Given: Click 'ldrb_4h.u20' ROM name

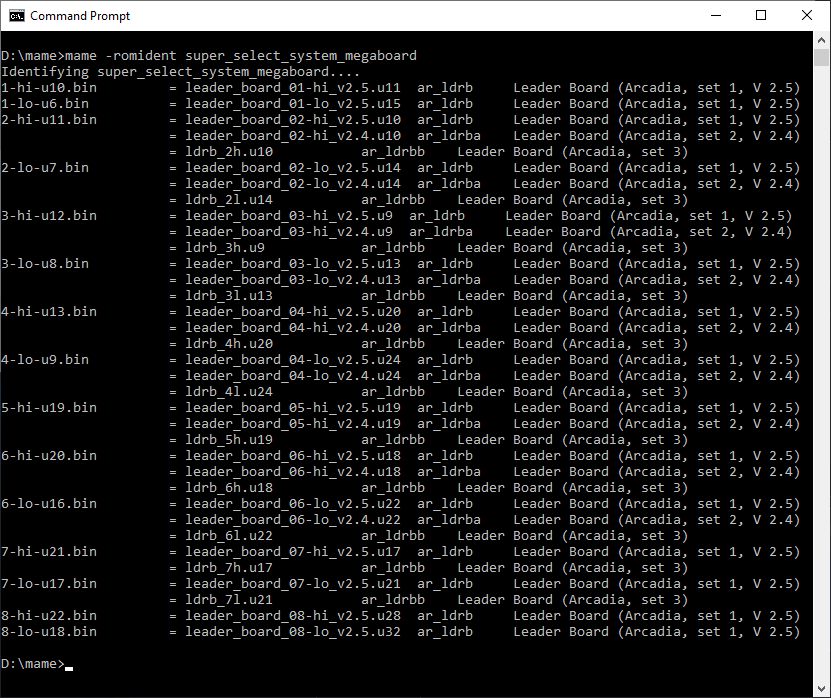Looking at the screenshot, I should [x=229, y=343].
